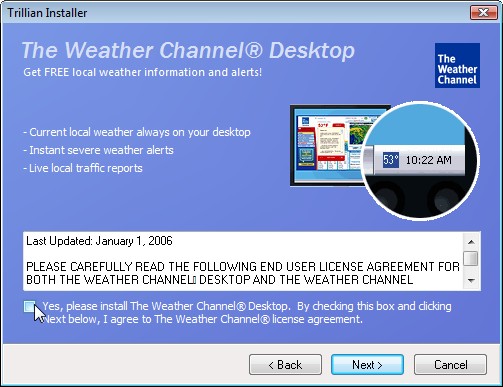The width and height of the screenshot is (503, 387).
Task: Click the "Trillian Installer" title bar text
Action: click(47, 13)
